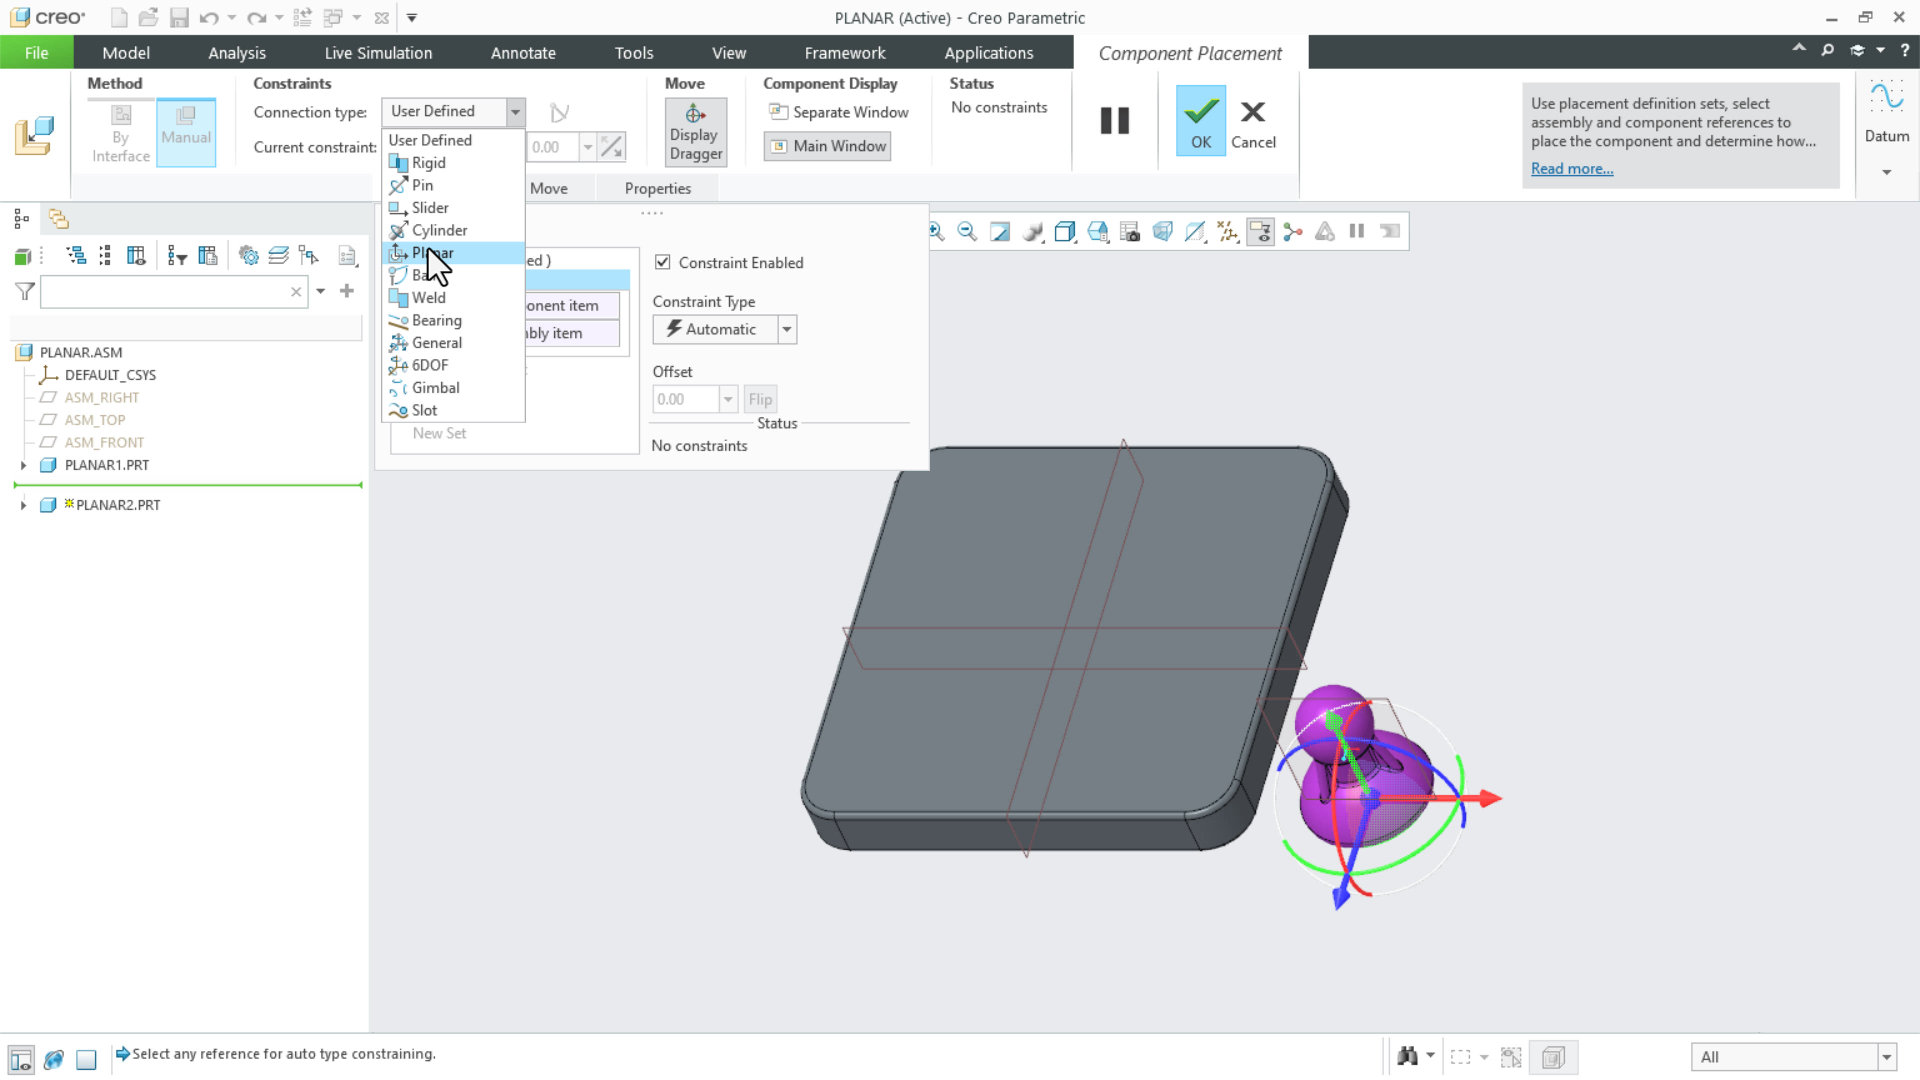Open the selection filter All dropdown
The width and height of the screenshot is (1920, 1080).
1886,1057
